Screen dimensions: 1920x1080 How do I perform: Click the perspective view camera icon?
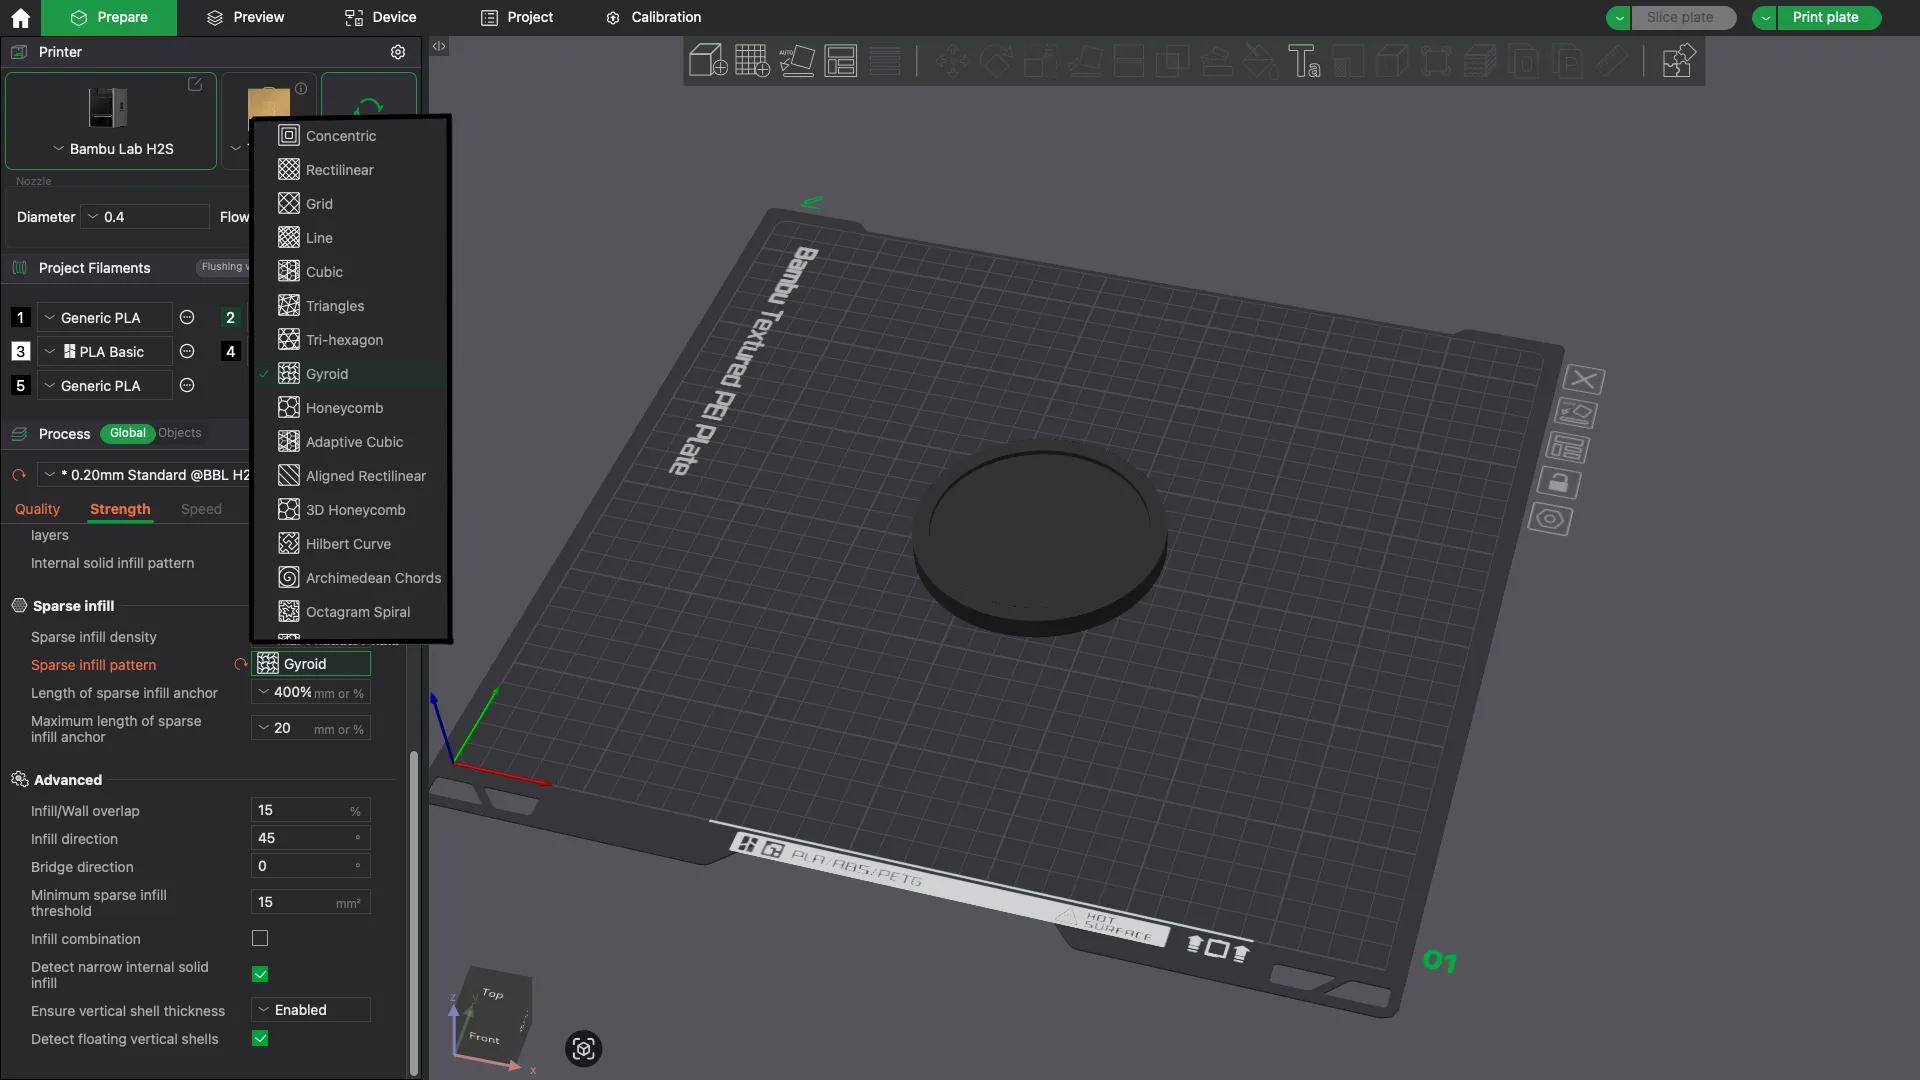pos(584,1048)
